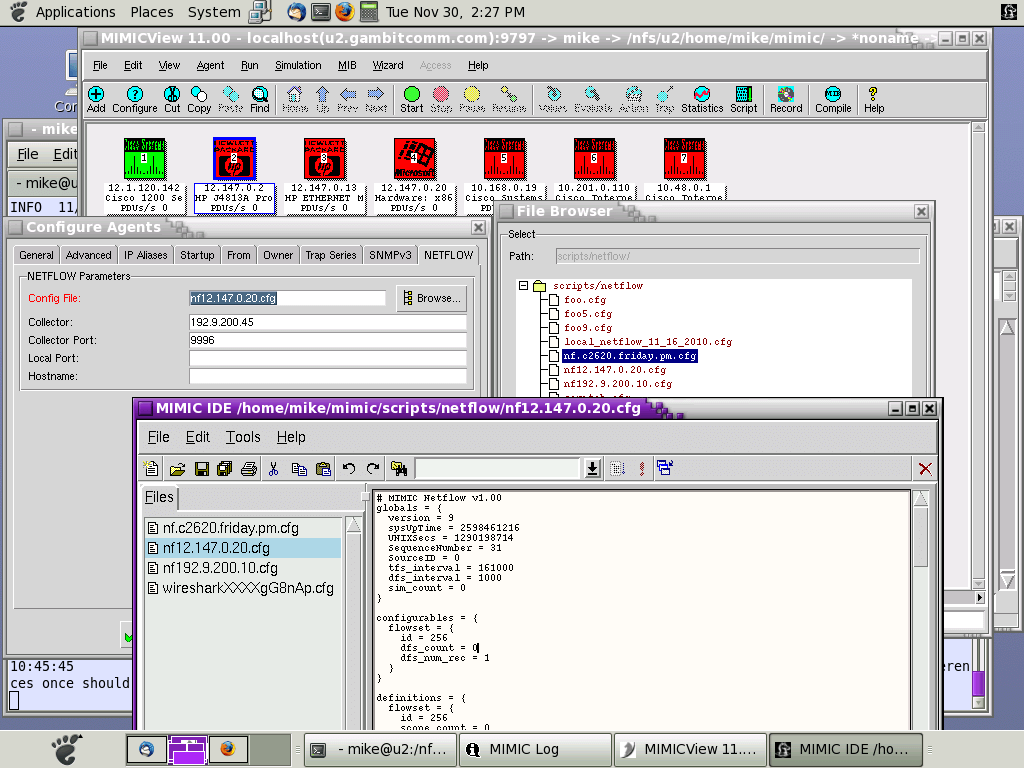The height and width of the screenshot is (768, 1024).
Task: Select foo5.cfg in File Browser
Action: tap(588, 314)
